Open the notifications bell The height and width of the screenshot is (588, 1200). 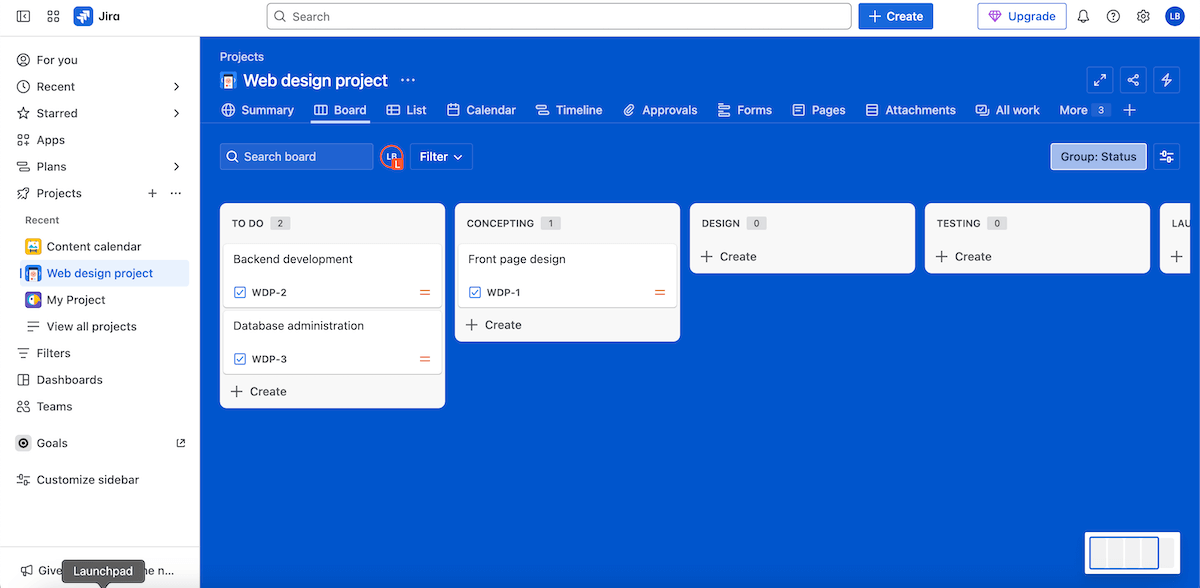[x=1083, y=17]
